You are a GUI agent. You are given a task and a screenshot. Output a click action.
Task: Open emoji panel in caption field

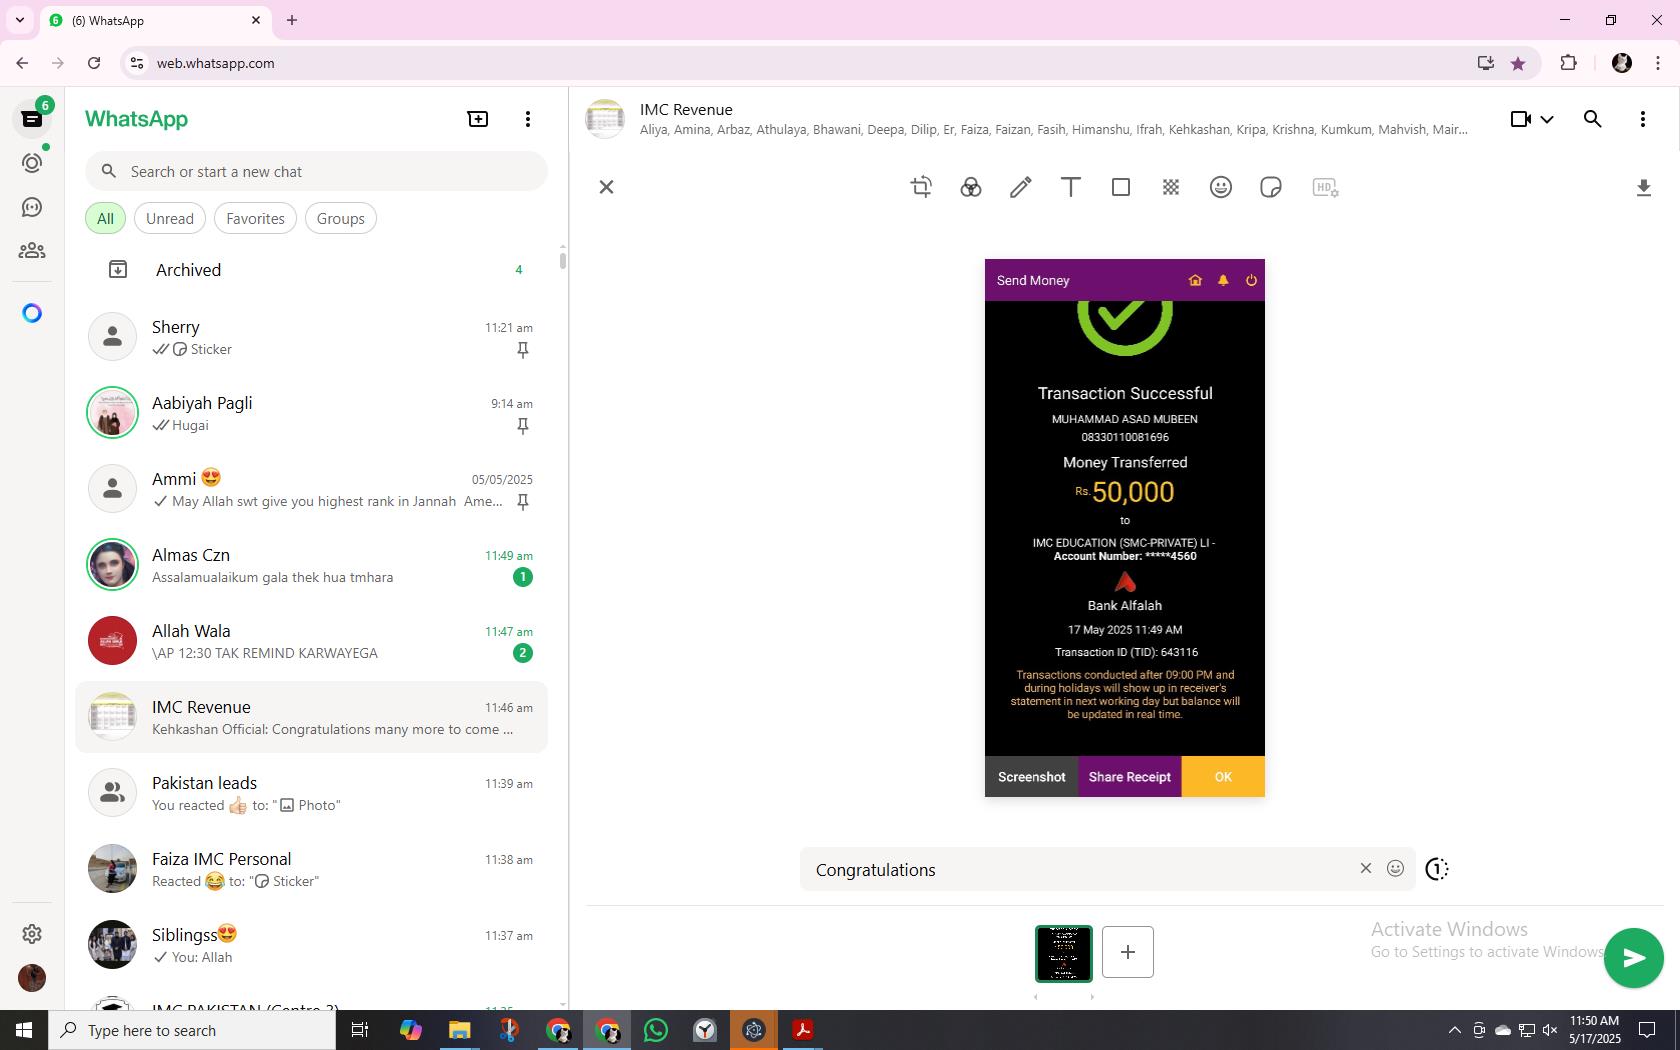1396,868
